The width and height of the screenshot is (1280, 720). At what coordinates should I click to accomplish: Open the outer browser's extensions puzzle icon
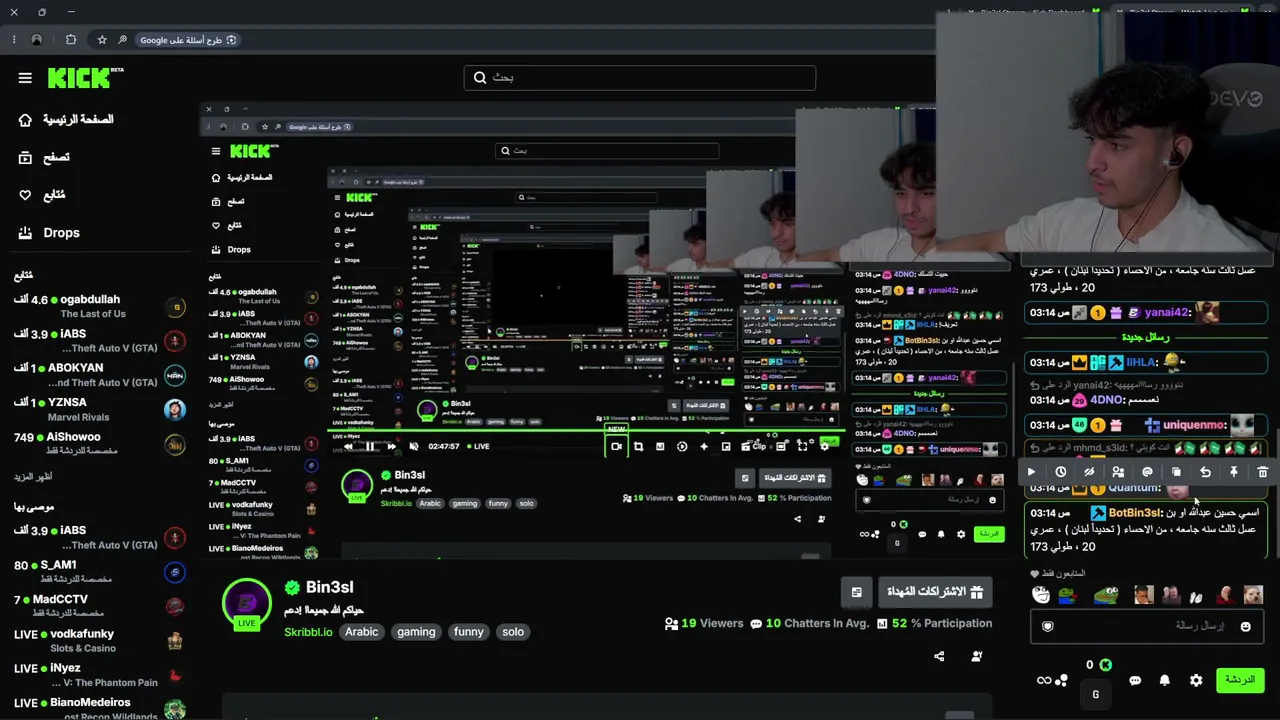tap(71, 40)
